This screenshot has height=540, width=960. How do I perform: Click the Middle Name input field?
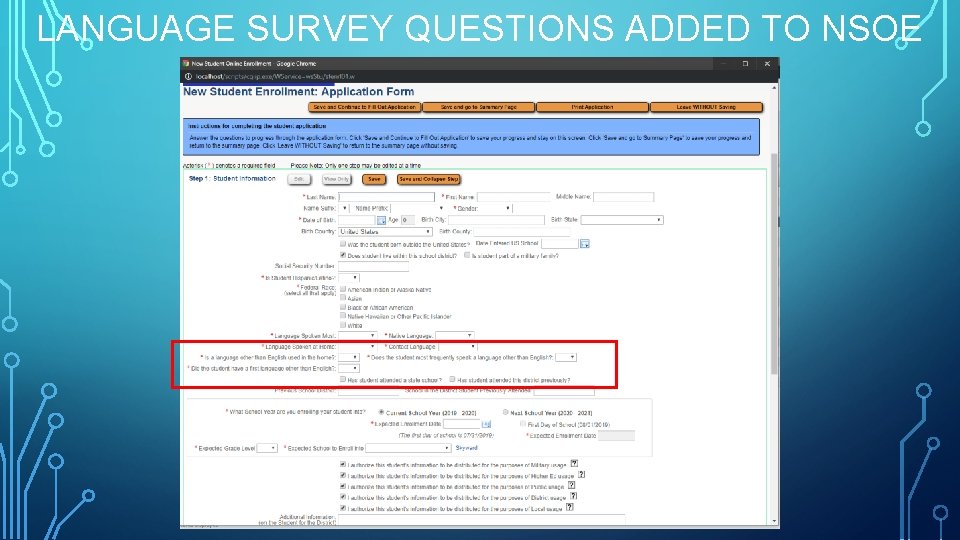(623, 197)
